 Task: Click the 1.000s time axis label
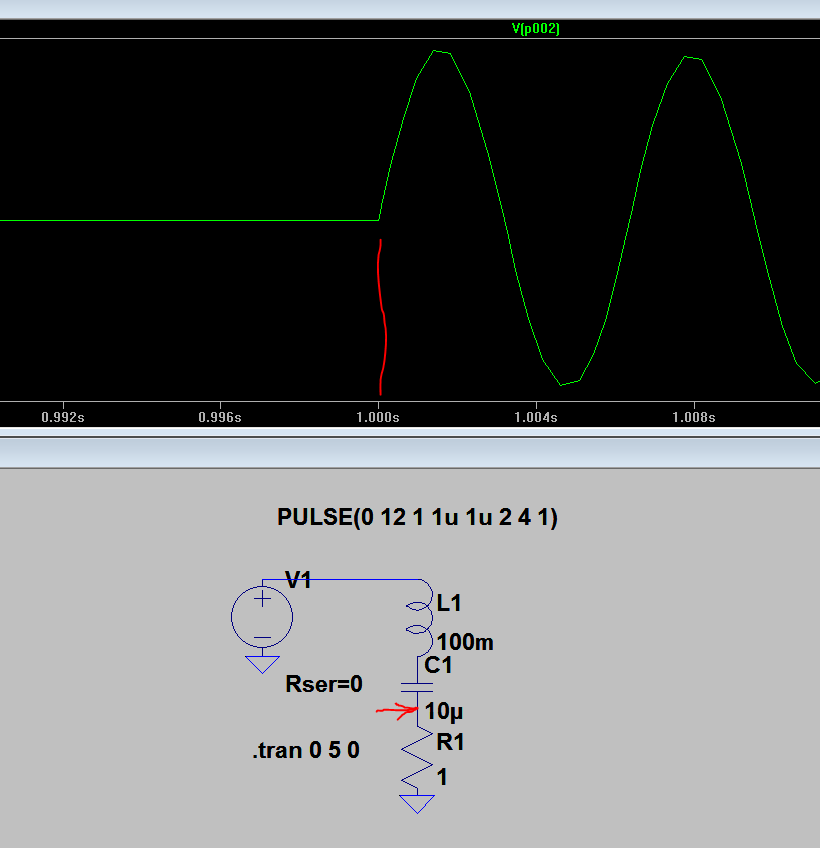coord(378,417)
